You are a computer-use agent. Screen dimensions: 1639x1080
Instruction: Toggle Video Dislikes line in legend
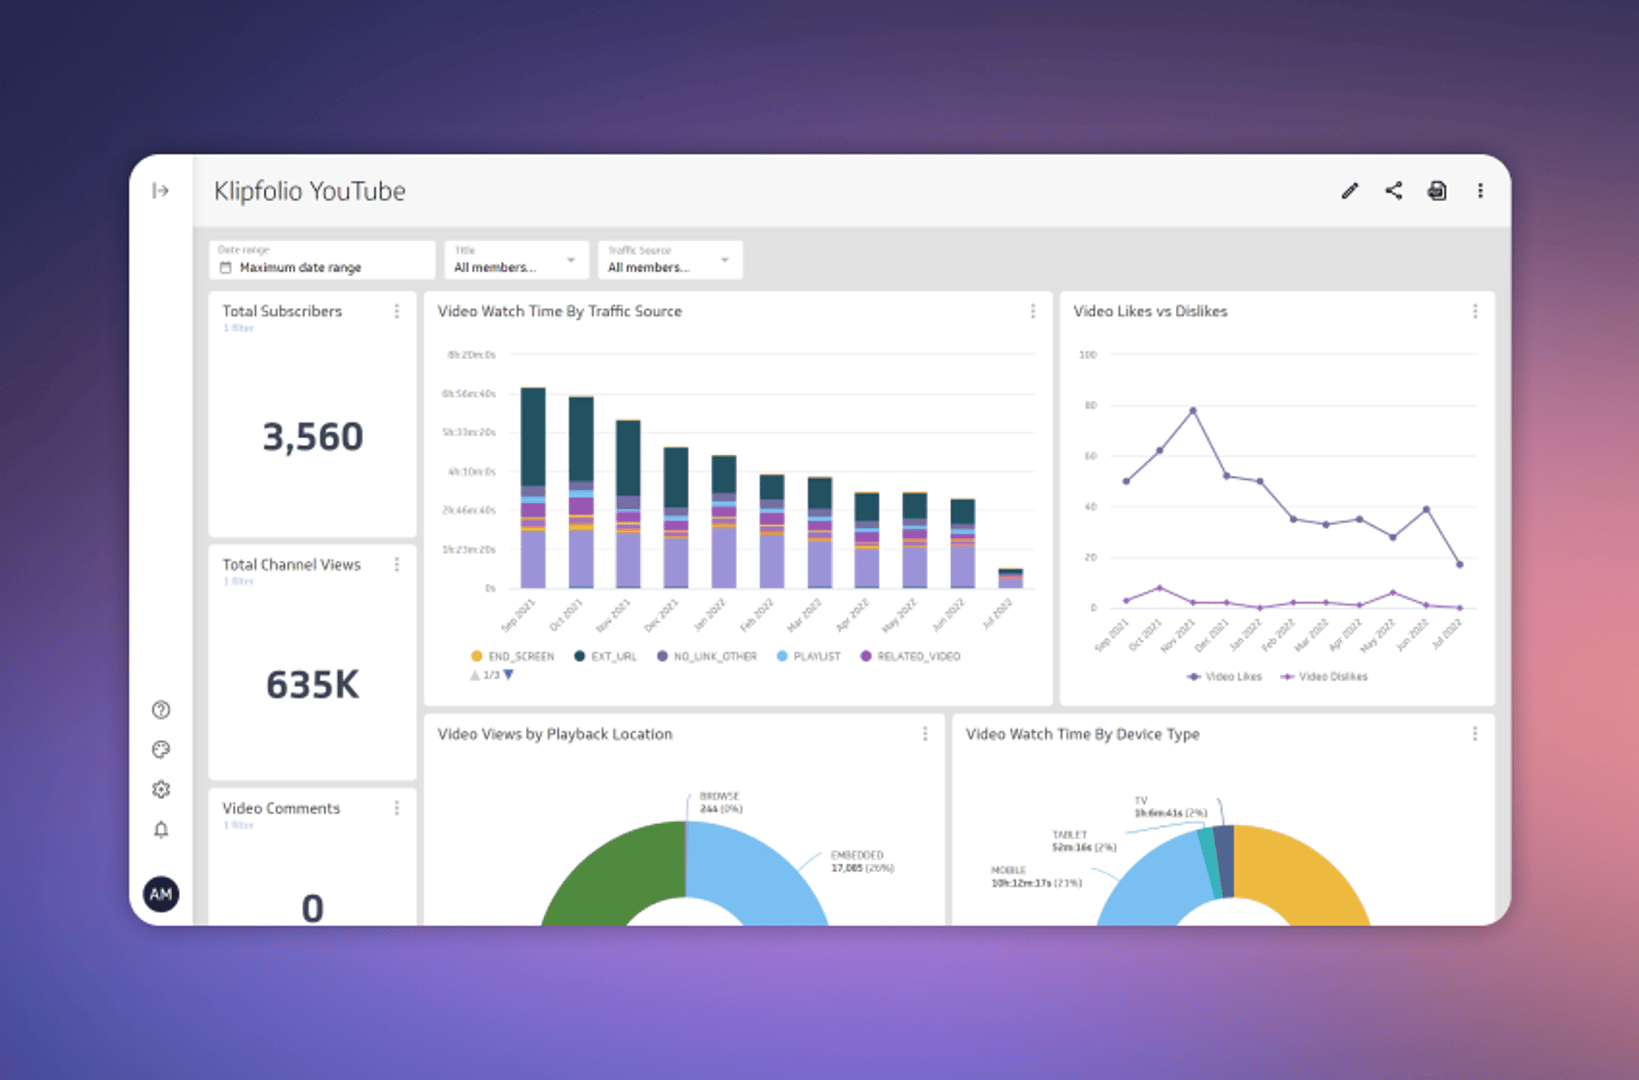tap(1324, 677)
